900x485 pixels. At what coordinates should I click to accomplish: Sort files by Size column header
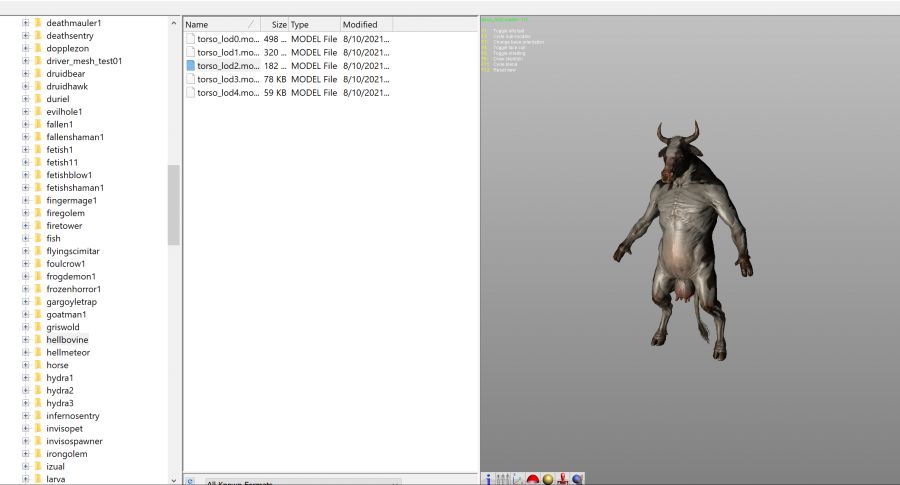[274, 24]
